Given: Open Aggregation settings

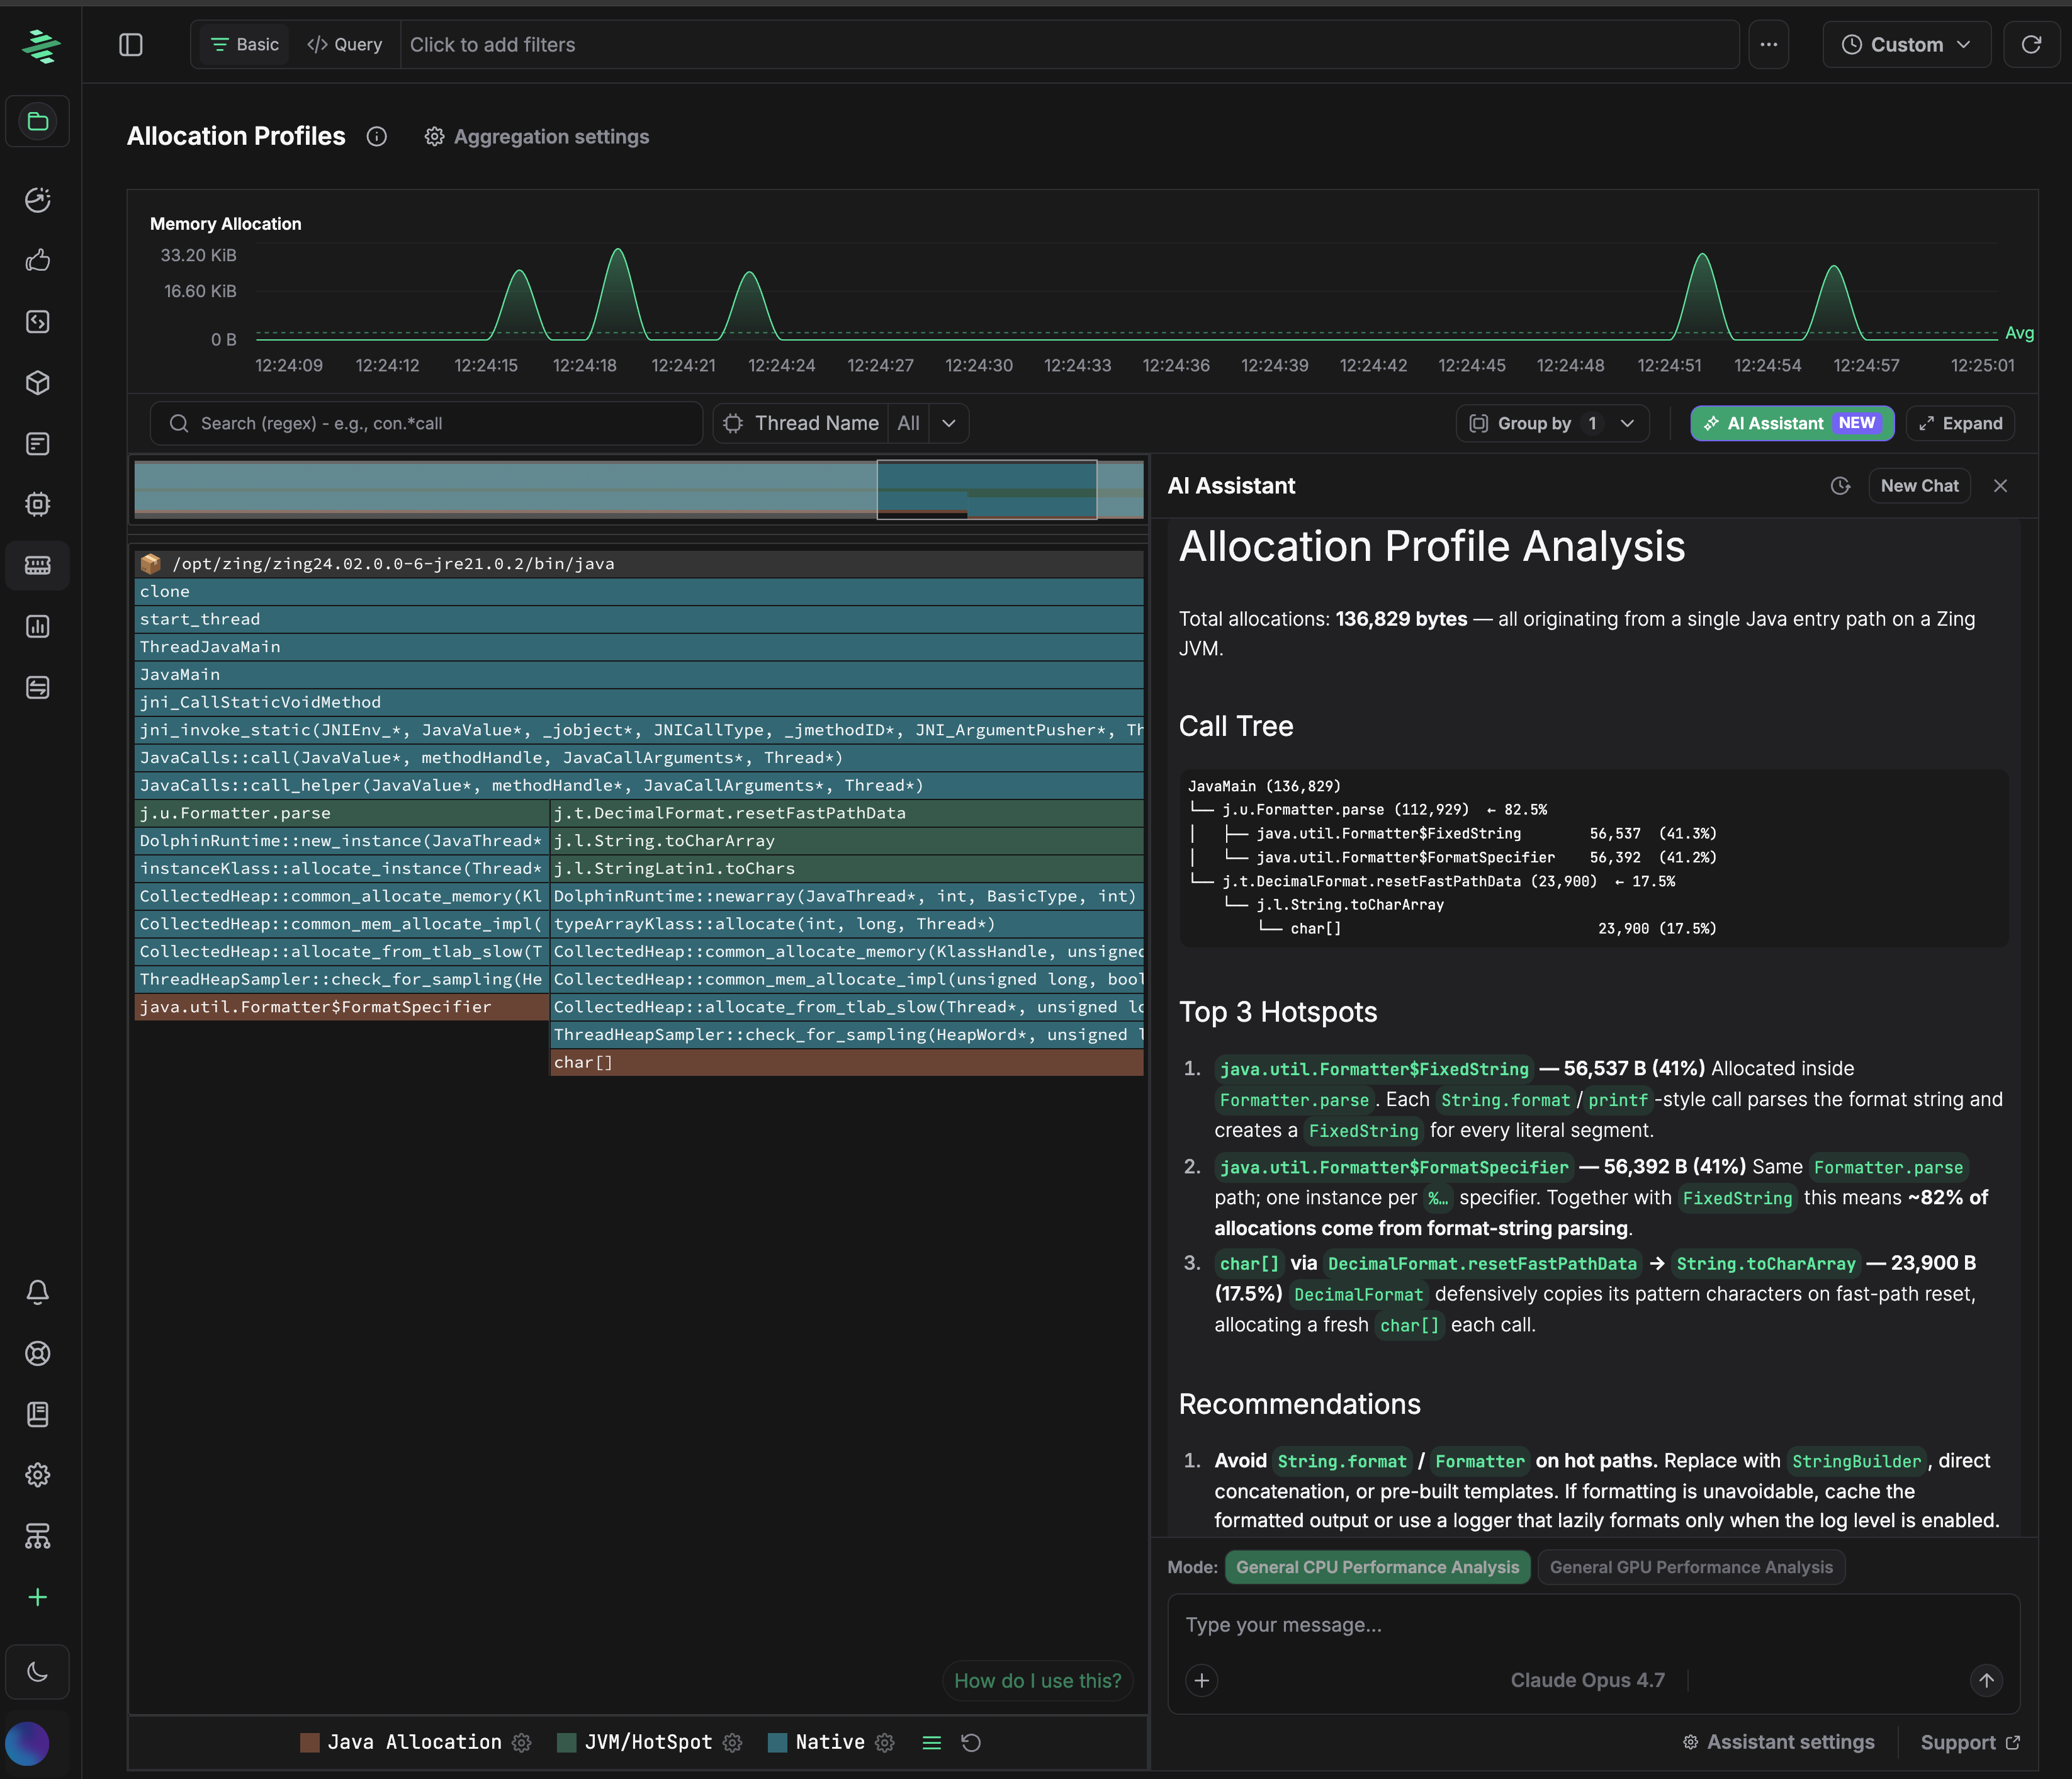Looking at the screenshot, I should (x=537, y=137).
